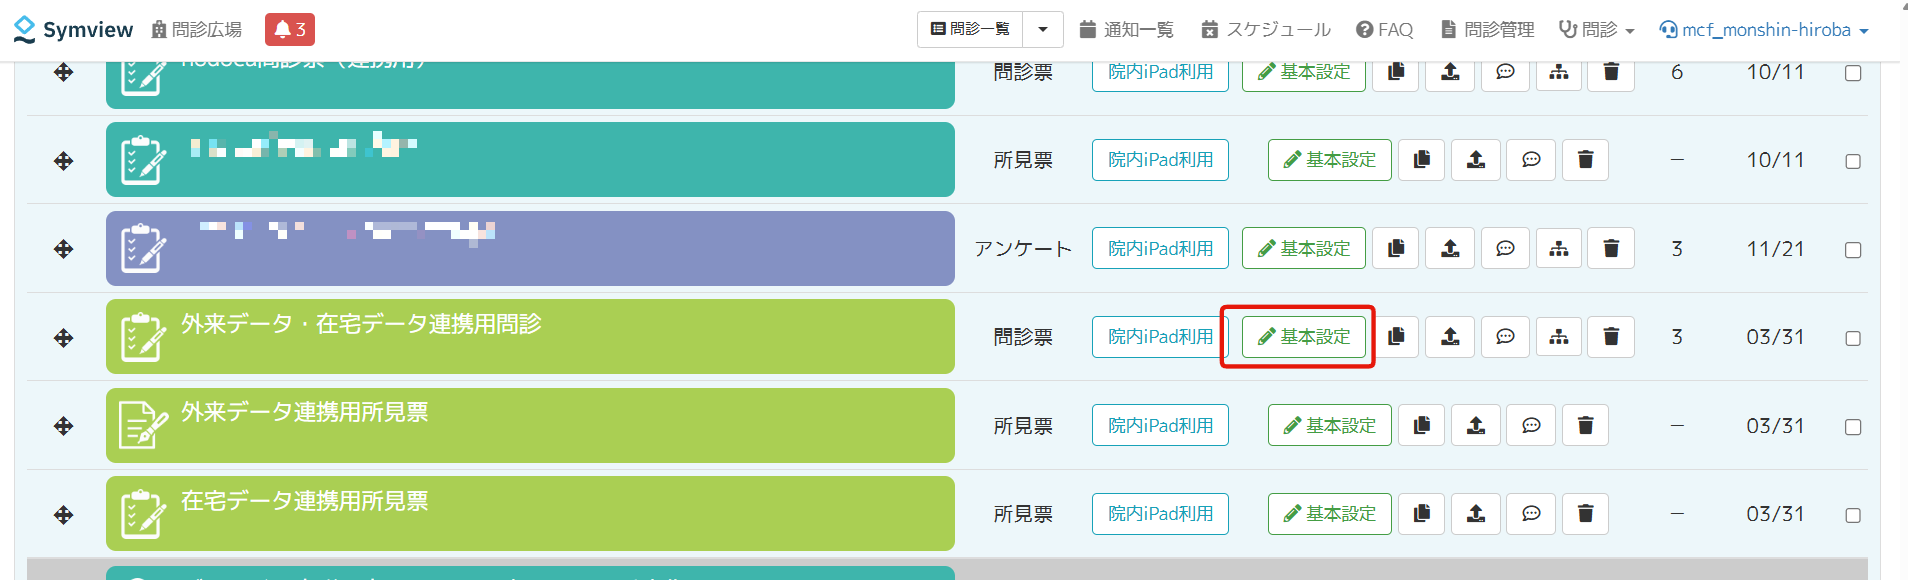Open 通知一覧 in the navbar
Screen dimensions: 1908x580
click(1127, 30)
